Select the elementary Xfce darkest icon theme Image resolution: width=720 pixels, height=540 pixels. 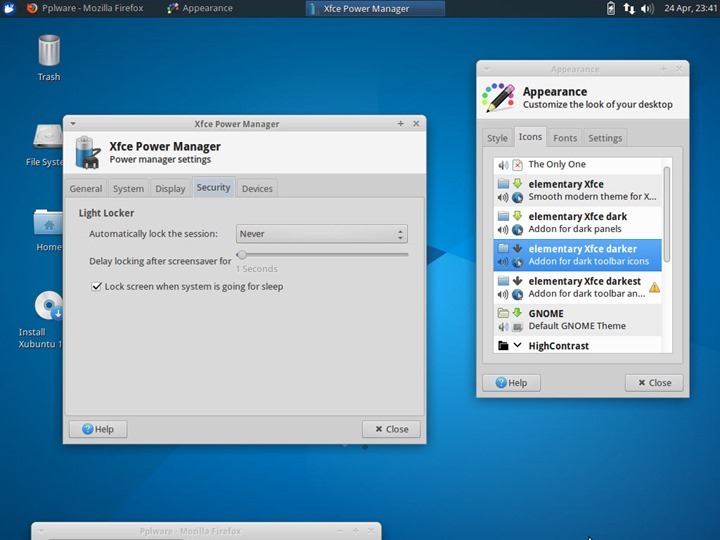(x=578, y=287)
